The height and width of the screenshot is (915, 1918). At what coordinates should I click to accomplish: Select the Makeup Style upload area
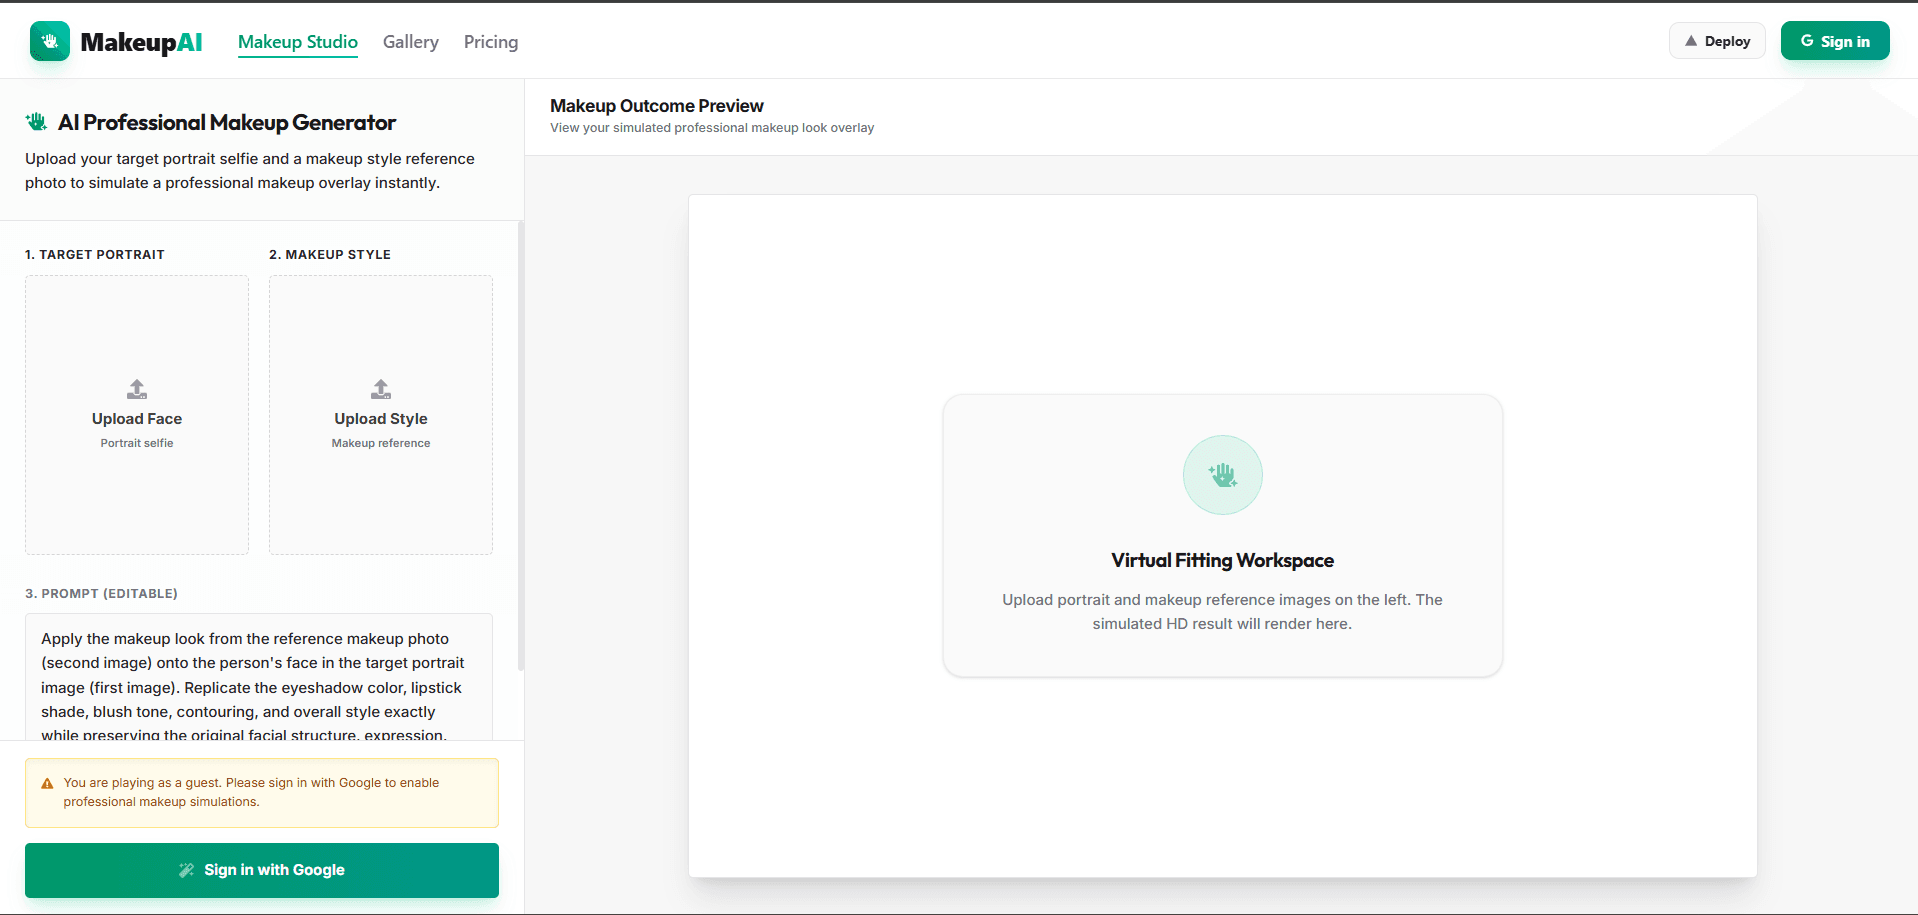(x=381, y=415)
